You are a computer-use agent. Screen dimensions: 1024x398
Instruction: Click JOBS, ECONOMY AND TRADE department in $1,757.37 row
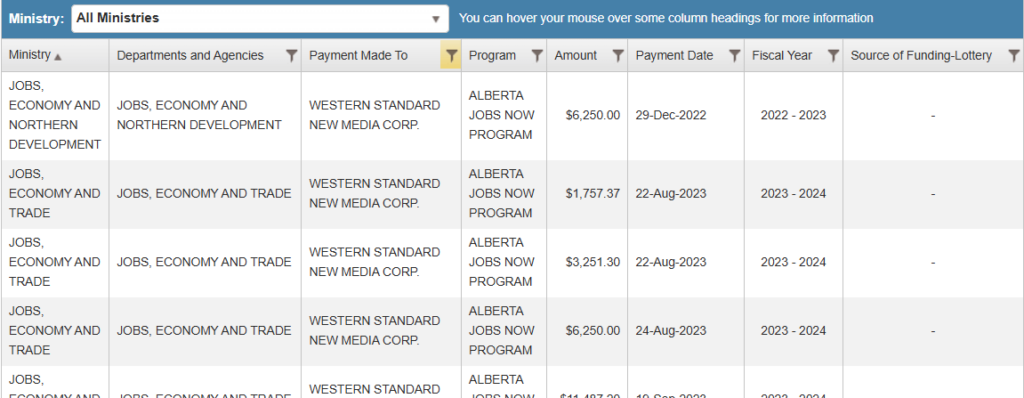pyautogui.click(x=204, y=194)
